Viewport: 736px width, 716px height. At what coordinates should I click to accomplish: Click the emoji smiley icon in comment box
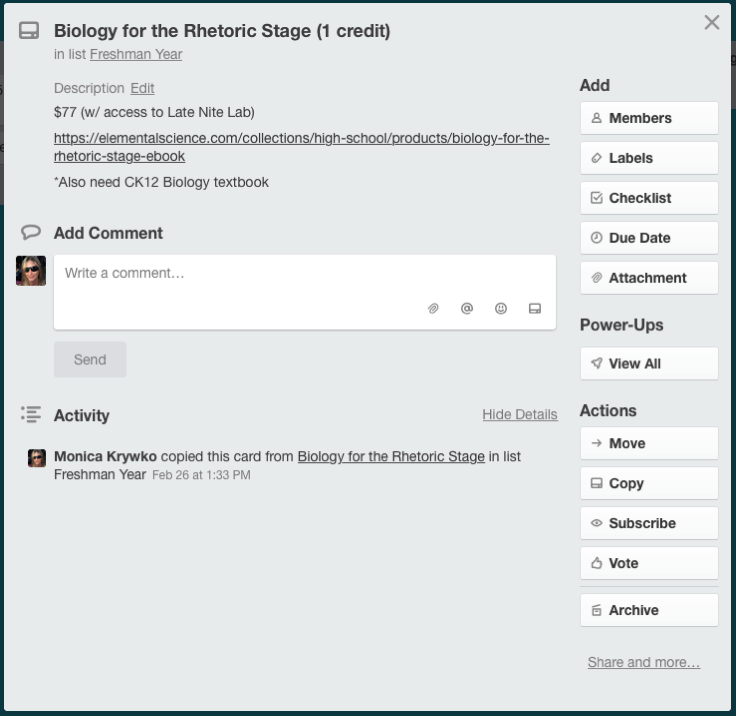tap(501, 309)
